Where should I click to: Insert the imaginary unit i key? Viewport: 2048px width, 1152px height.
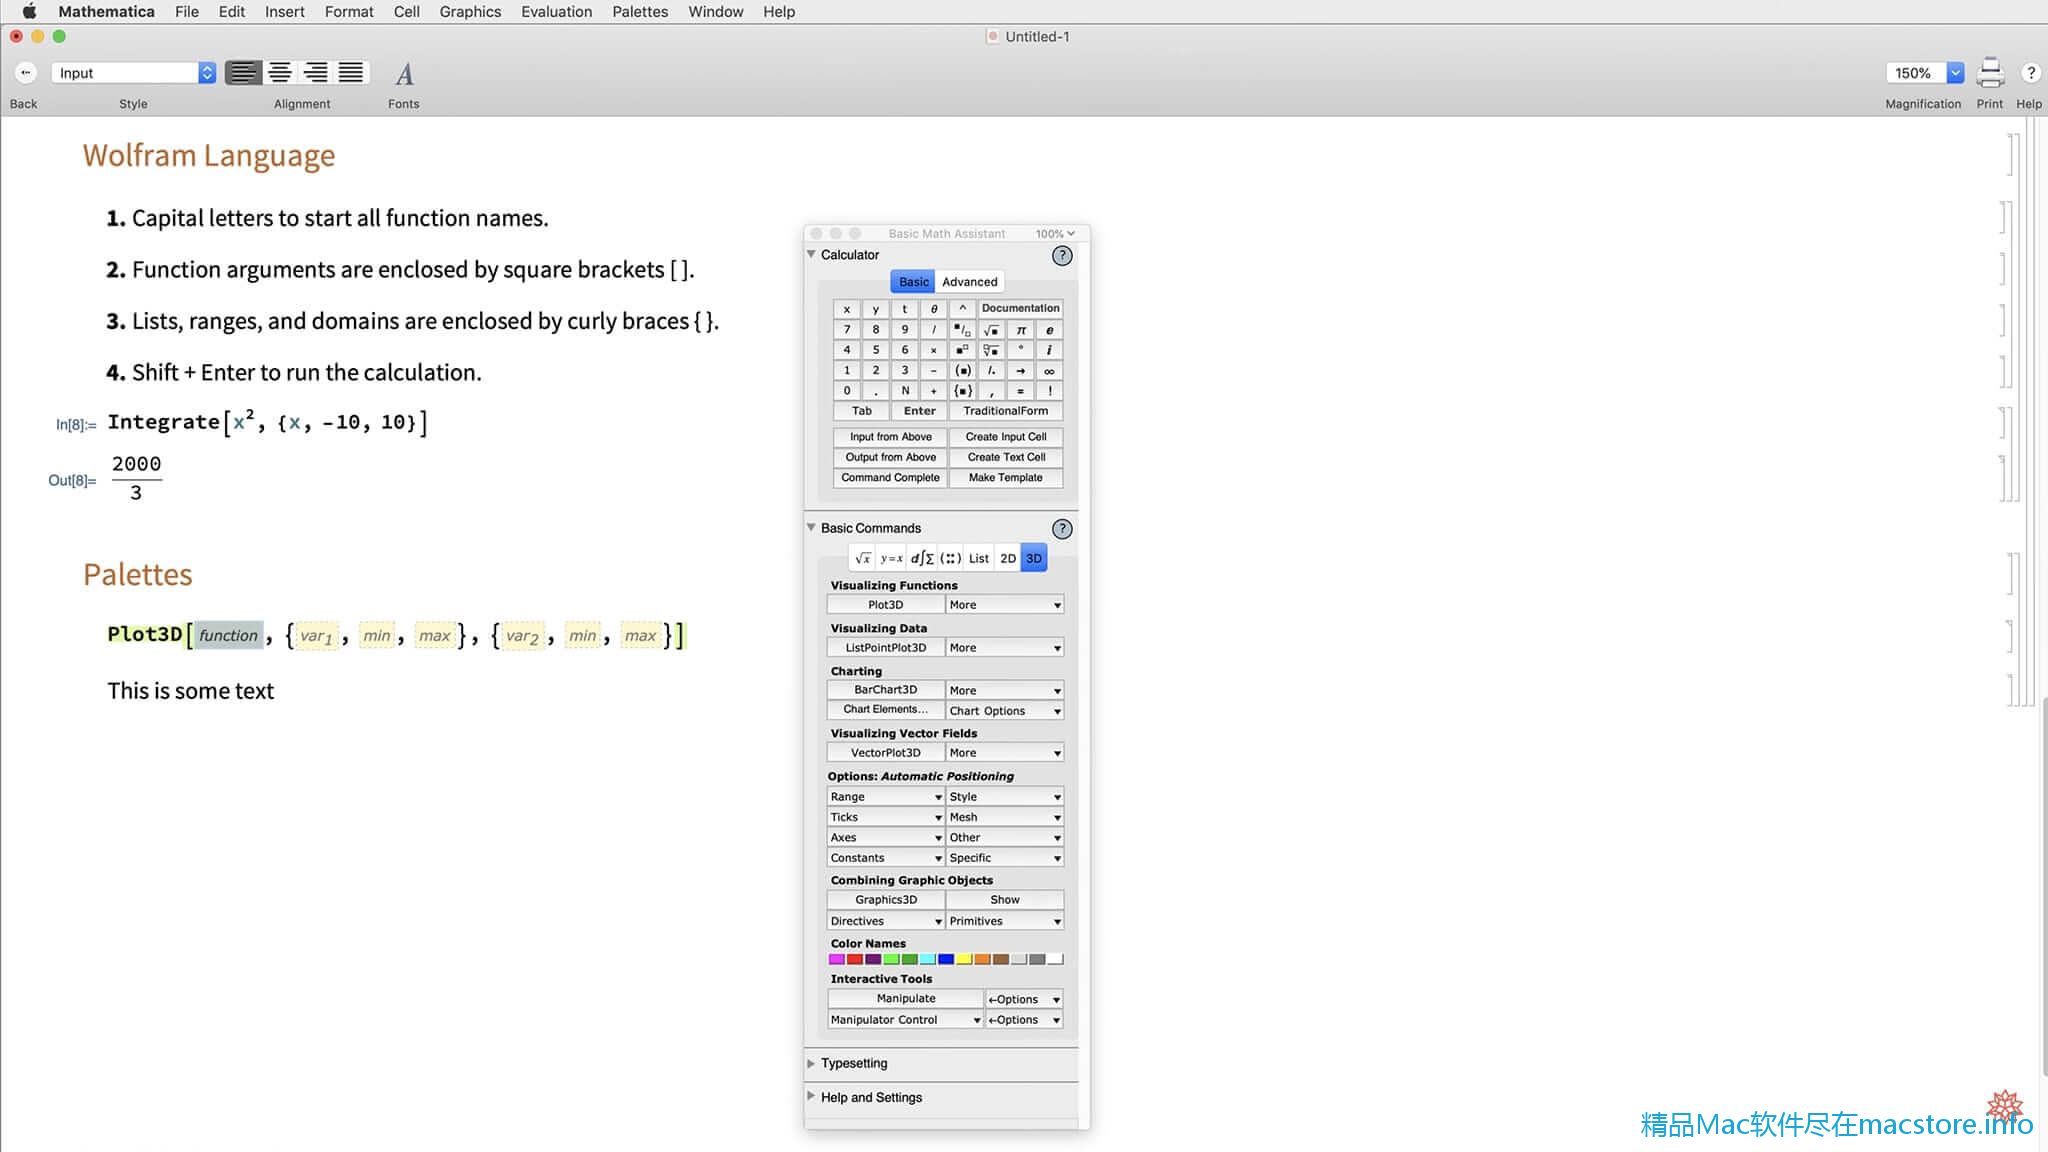1049,350
